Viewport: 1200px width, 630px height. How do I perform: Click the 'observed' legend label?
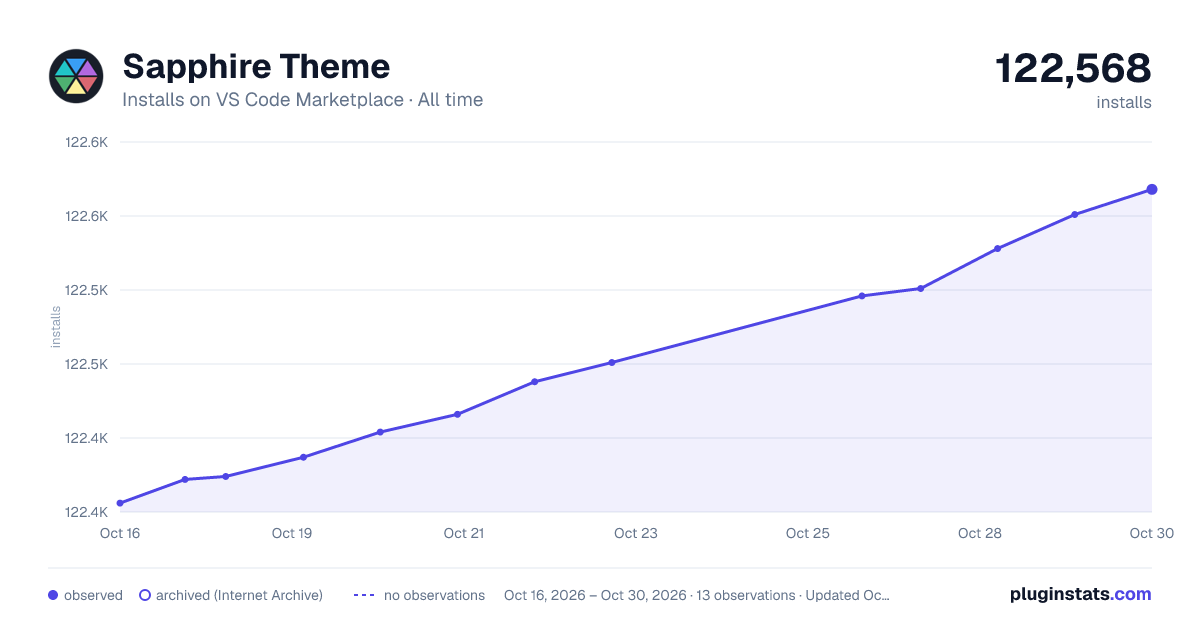click(x=93, y=595)
